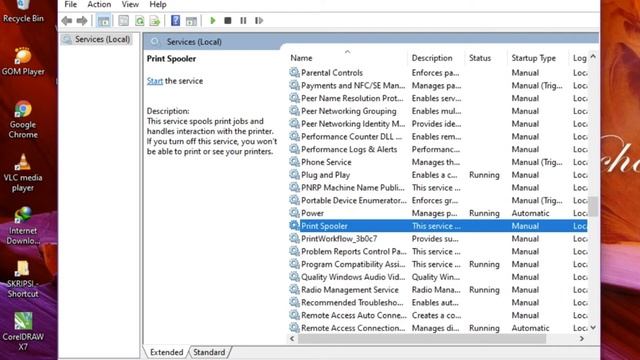Select the Internet Download desktop shortcut
The width and height of the screenshot is (640, 360).
pos(23,226)
